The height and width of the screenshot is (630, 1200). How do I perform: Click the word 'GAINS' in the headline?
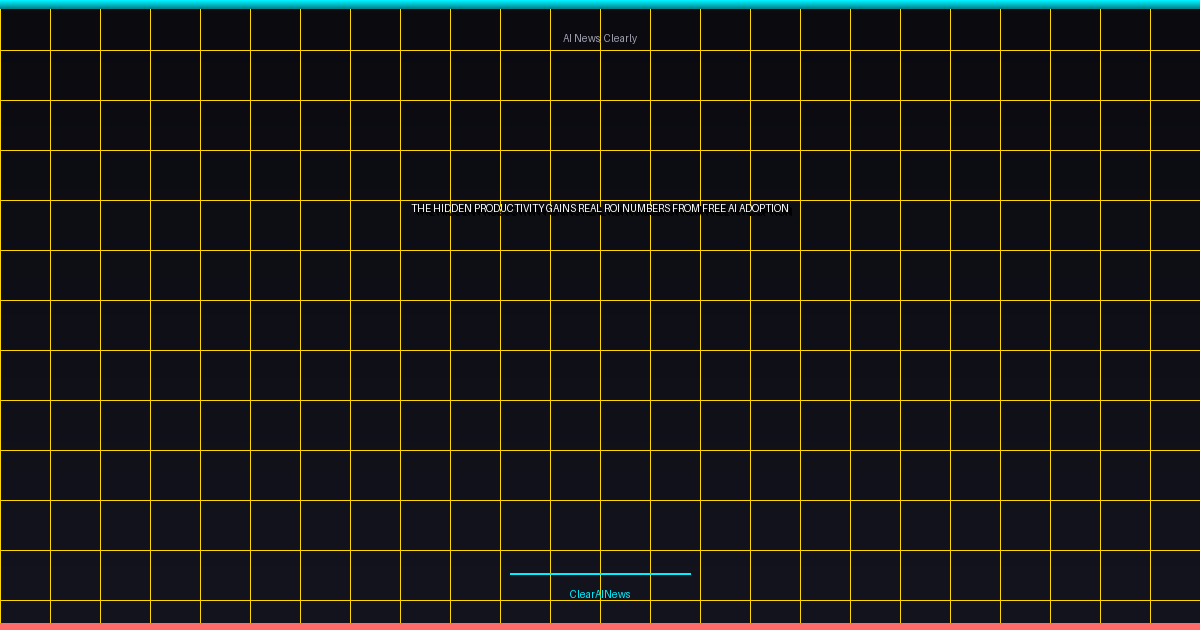561,208
